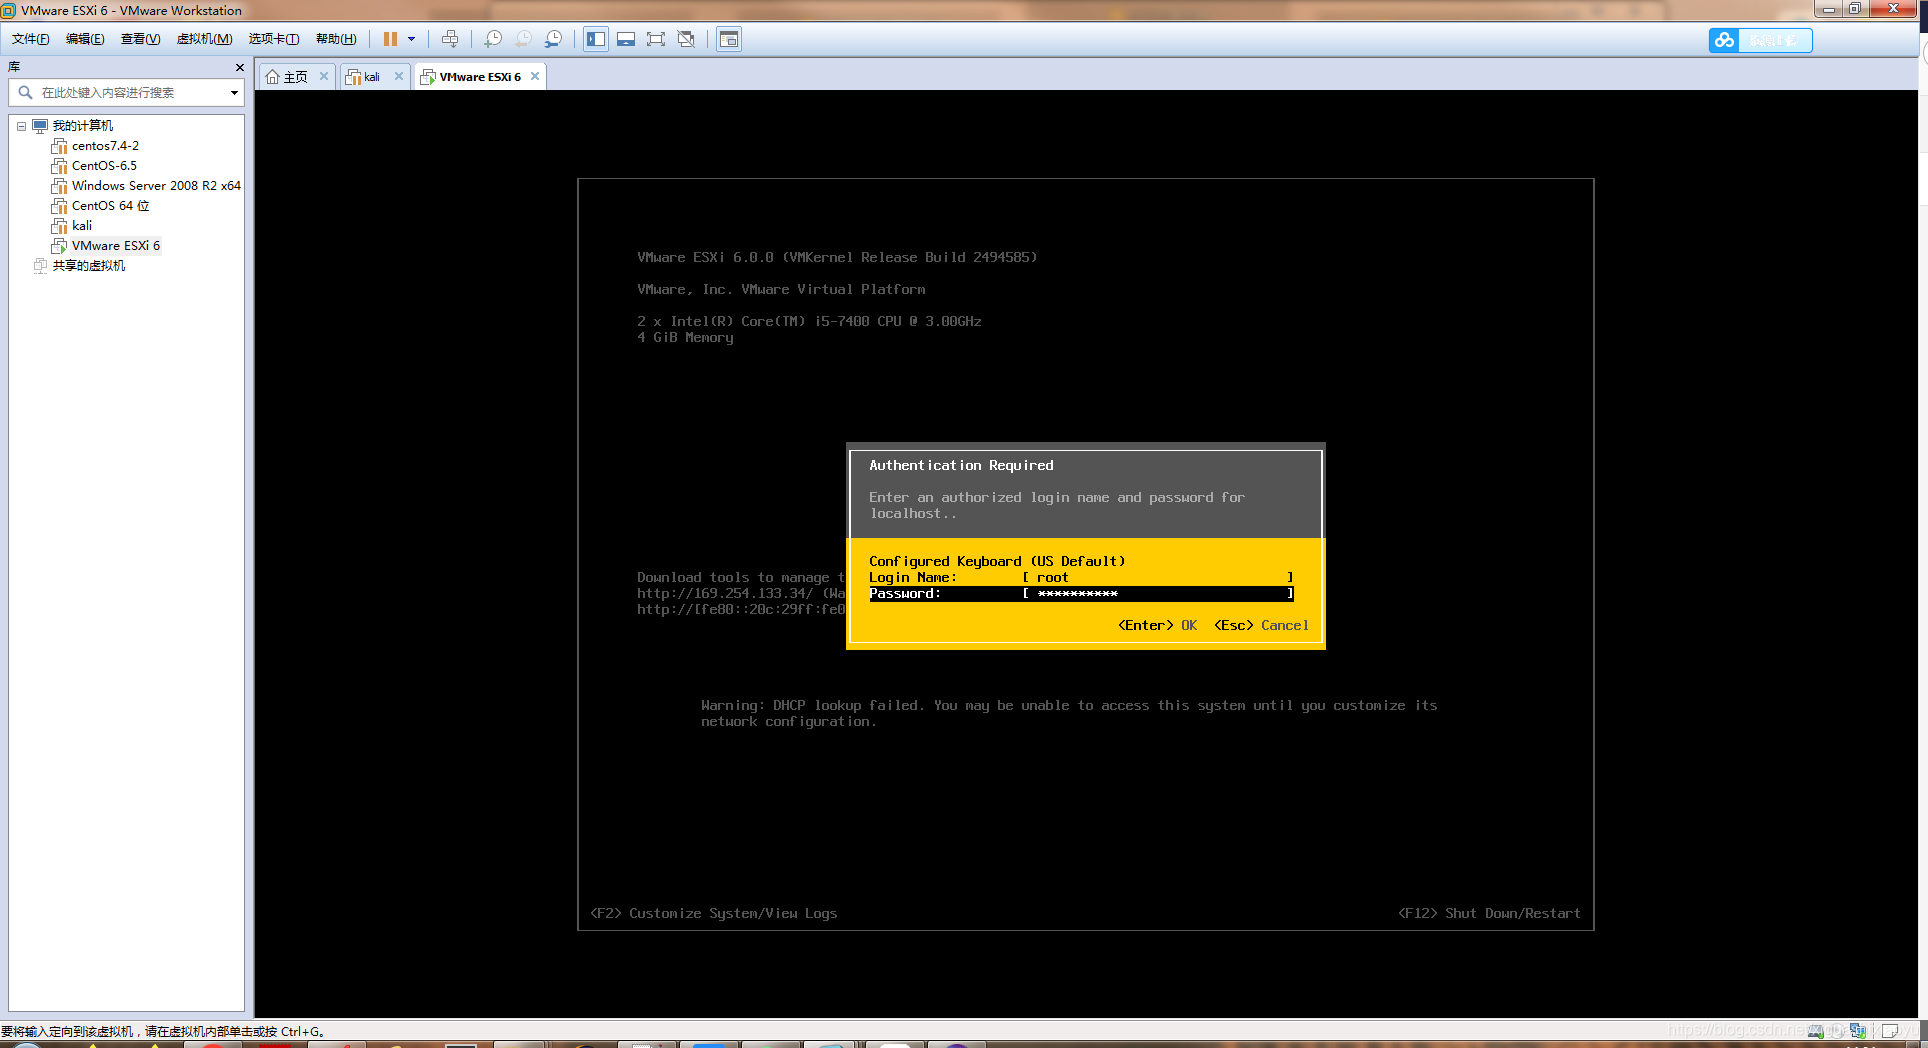Collapse the 我的计算机 tree node
This screenshot has height=1048, width=1928.
(x=21, y=126)
